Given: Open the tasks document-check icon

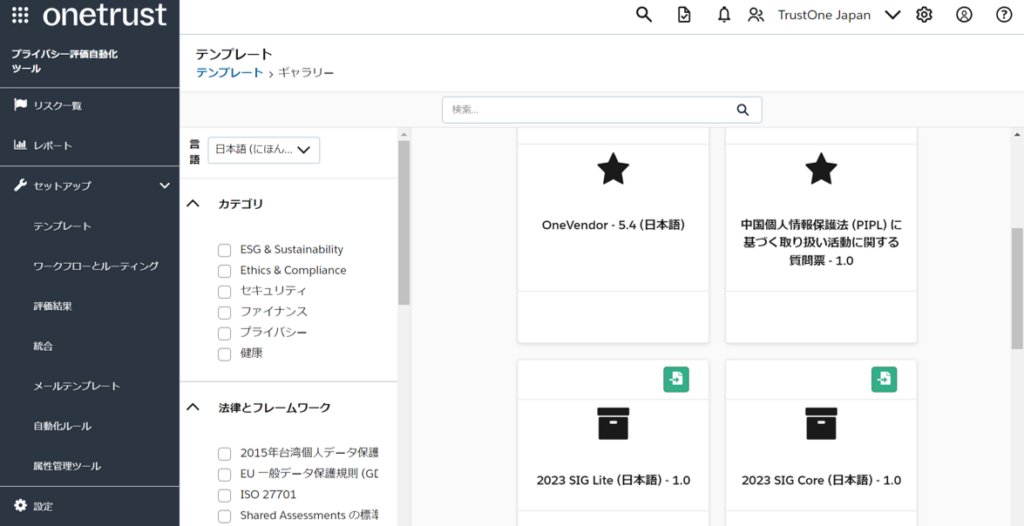Looking at the screenshot, I should point(684,15).
